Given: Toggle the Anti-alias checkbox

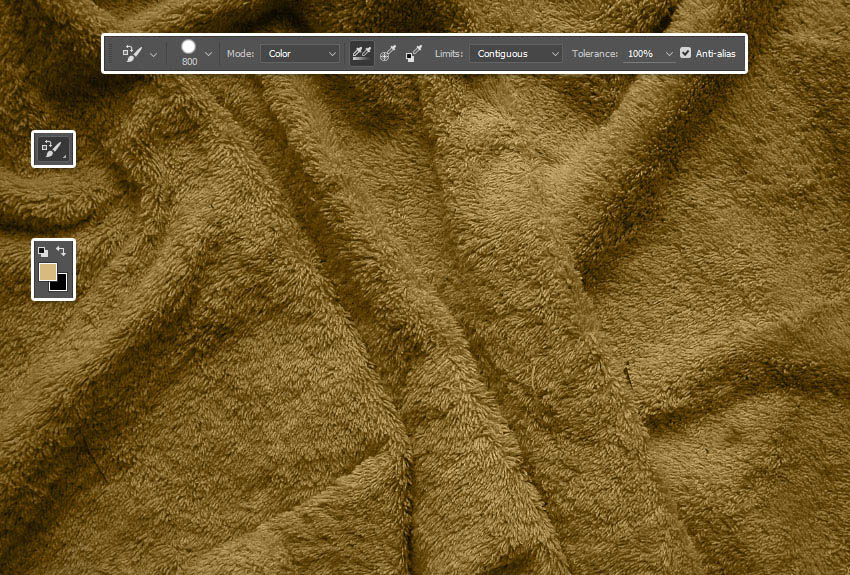Looking at the screenshot, I should click(685, 53).
